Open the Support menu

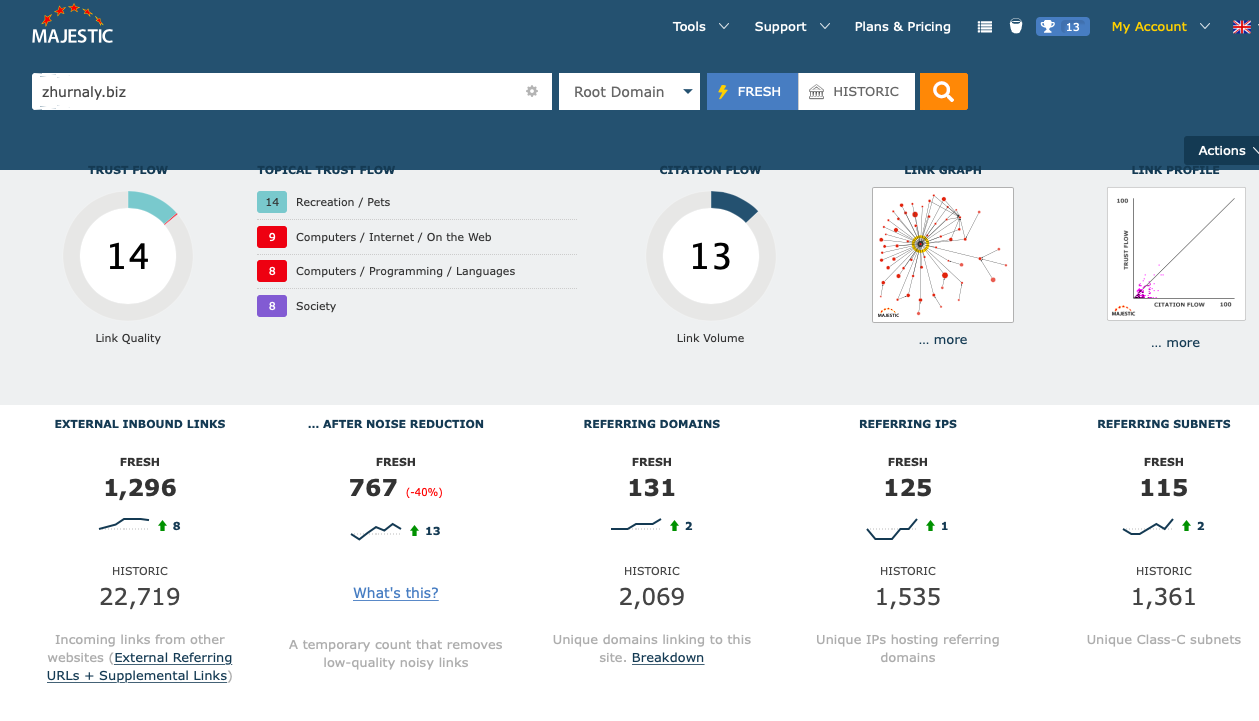tap(791, 27)
